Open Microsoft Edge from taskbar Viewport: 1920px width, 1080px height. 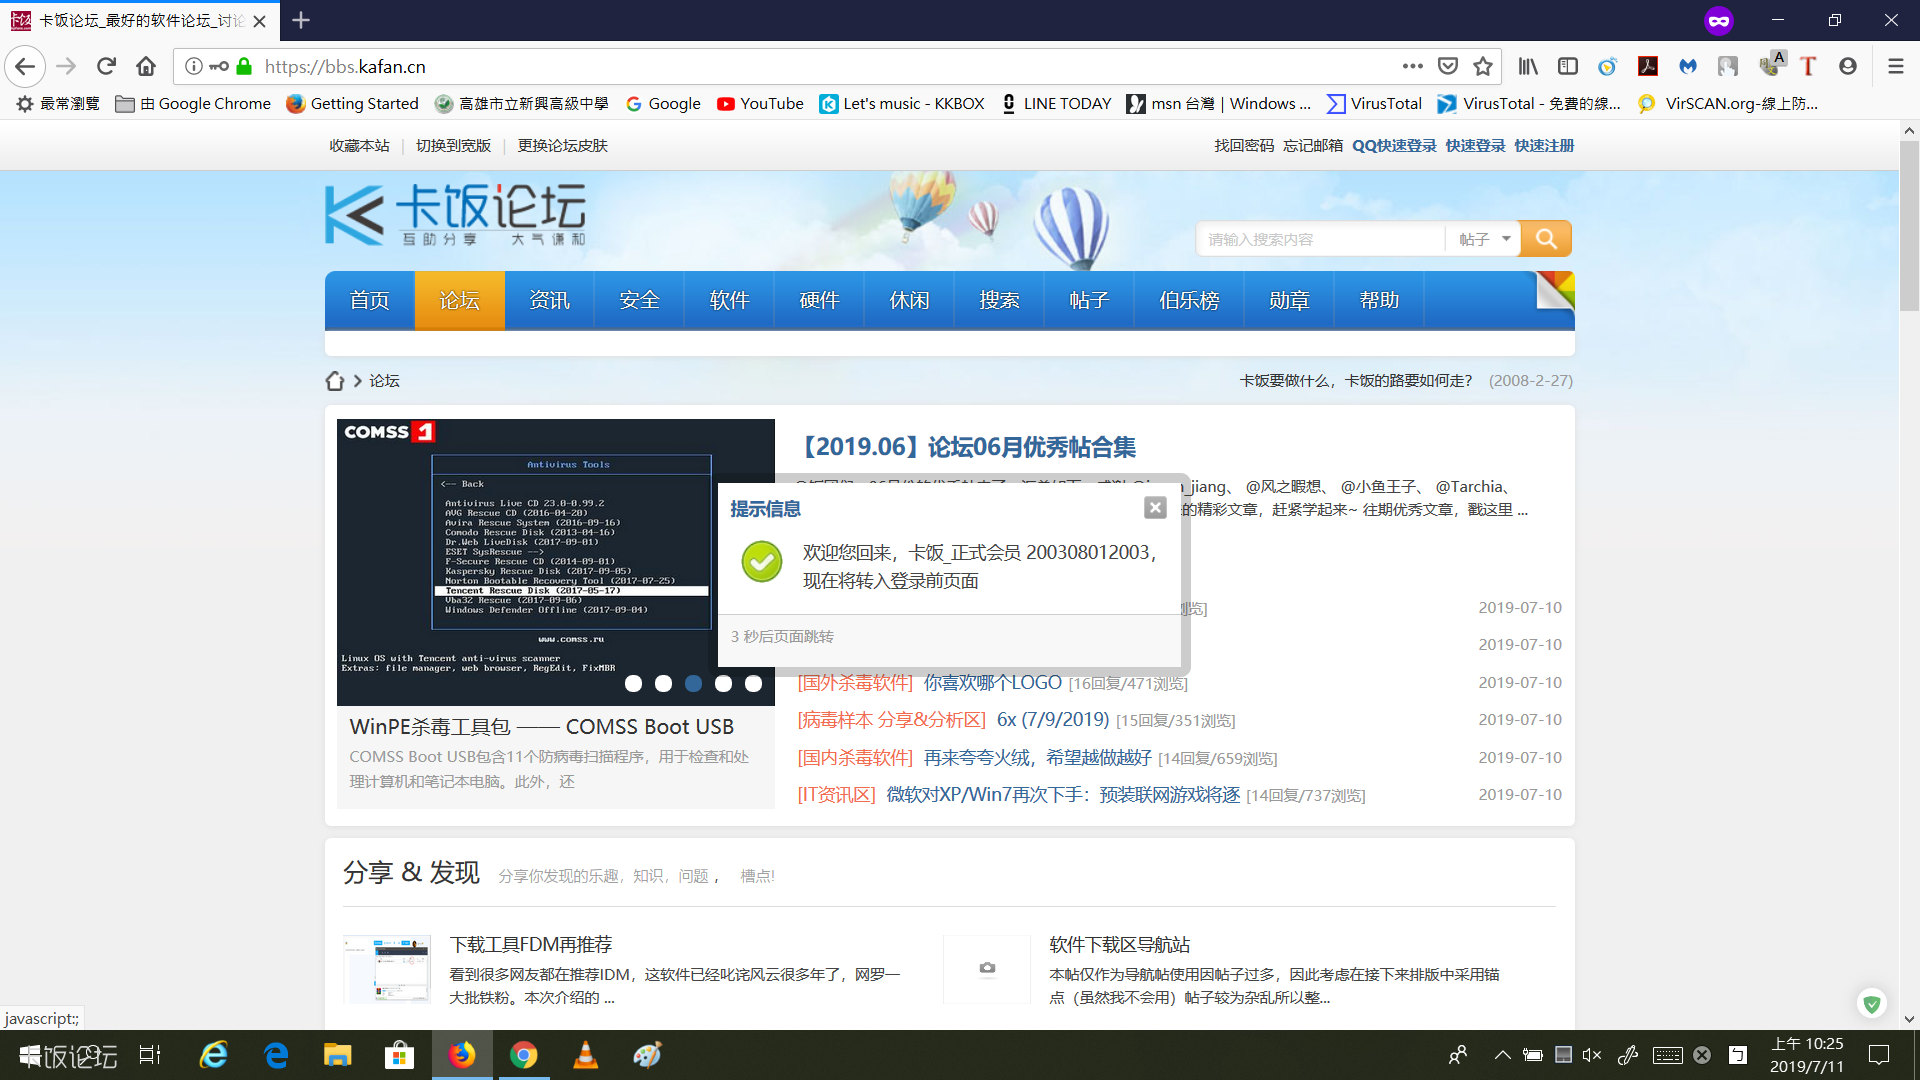pos(276,1055)
